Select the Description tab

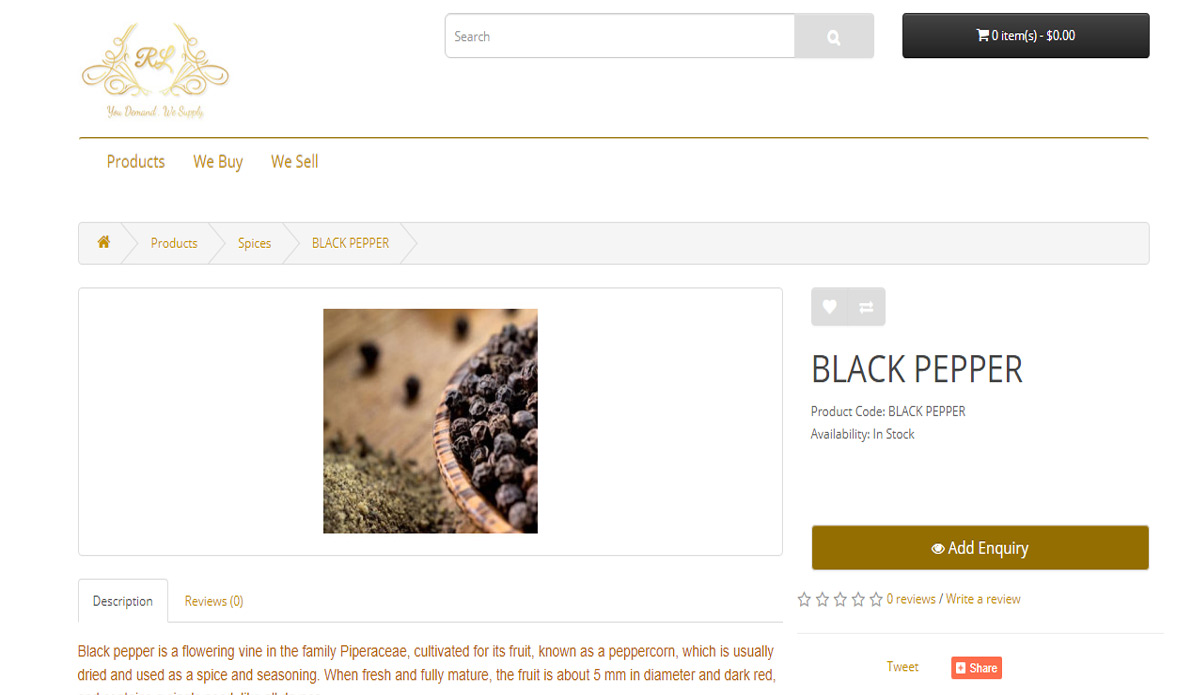(x=123, y=601)
